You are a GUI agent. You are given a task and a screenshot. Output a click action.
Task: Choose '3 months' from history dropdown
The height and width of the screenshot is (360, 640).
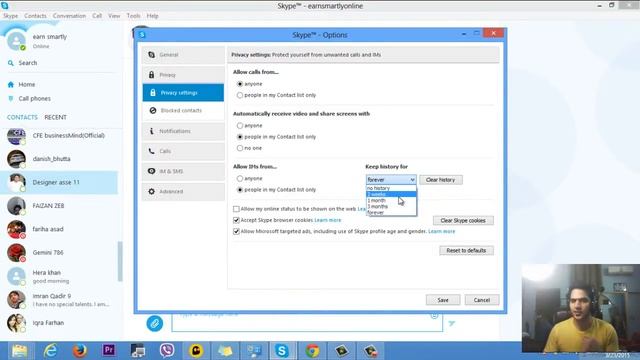391,207
